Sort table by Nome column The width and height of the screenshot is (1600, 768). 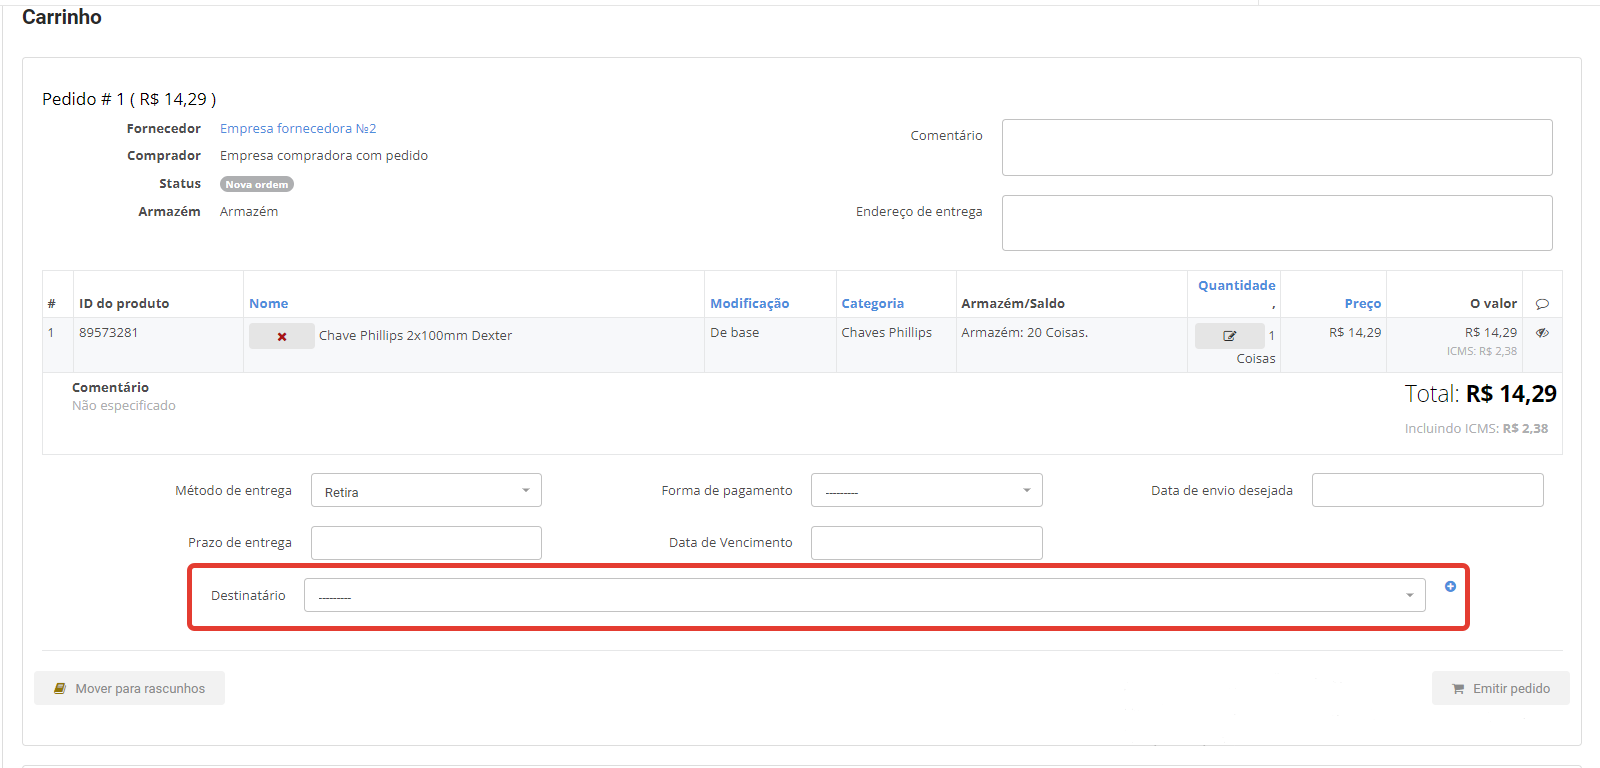268,304
